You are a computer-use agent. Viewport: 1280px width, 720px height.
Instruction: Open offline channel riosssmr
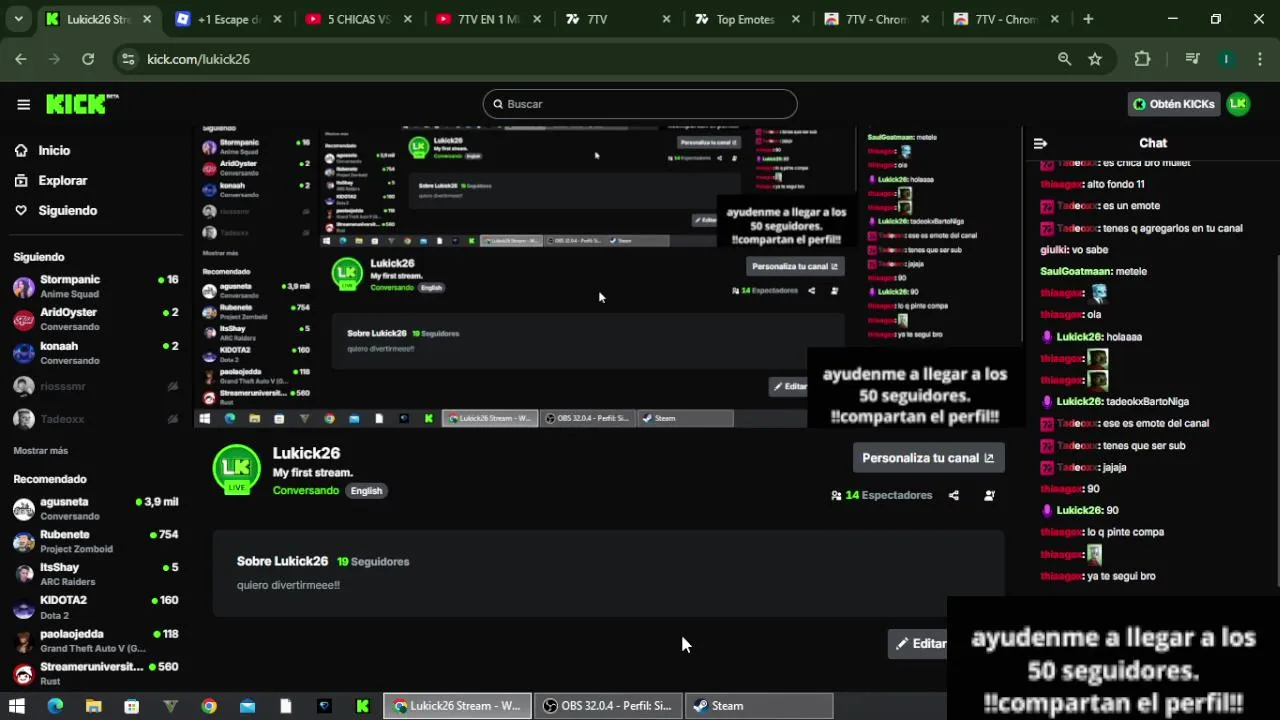(x=96, y=386)
